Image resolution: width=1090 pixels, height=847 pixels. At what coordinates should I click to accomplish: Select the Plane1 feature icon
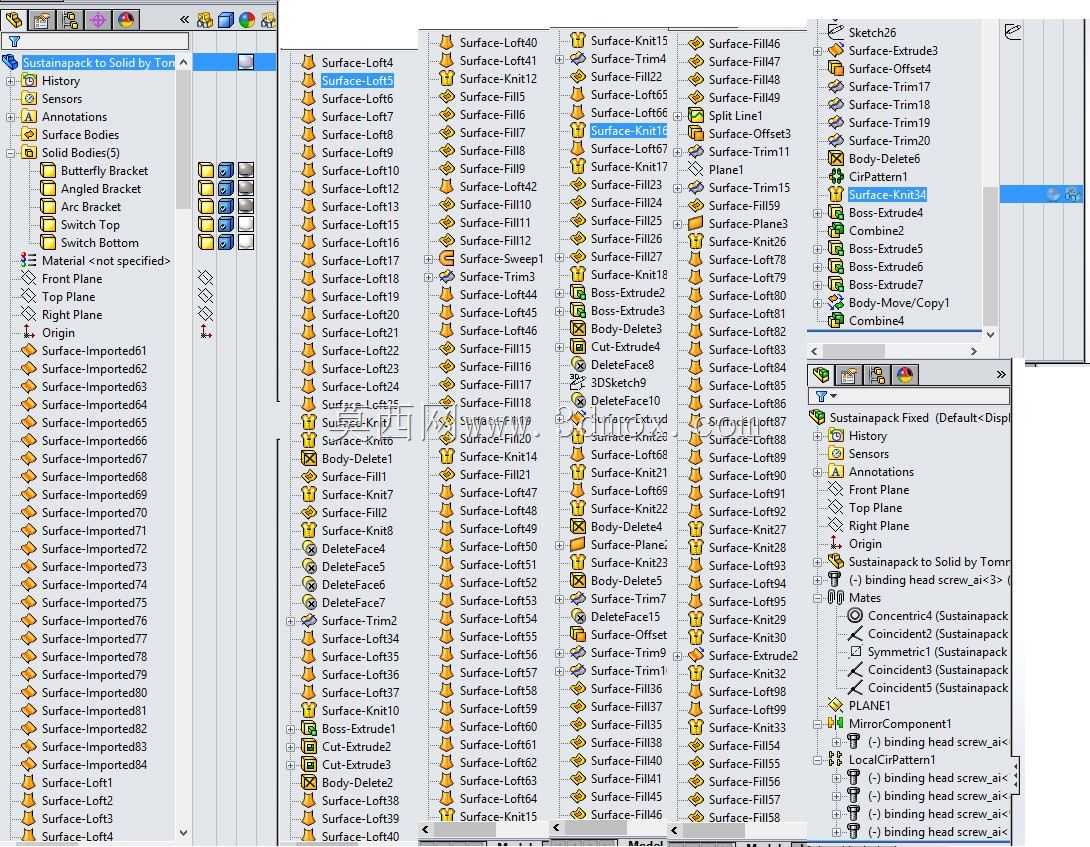click(696, 169)
